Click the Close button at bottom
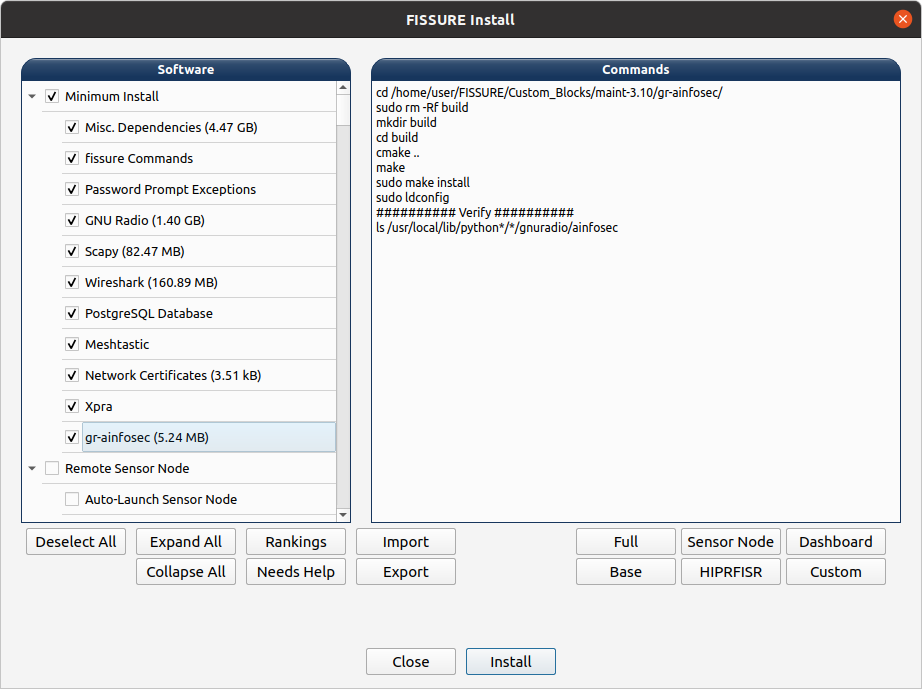 [x=410, y=661]
